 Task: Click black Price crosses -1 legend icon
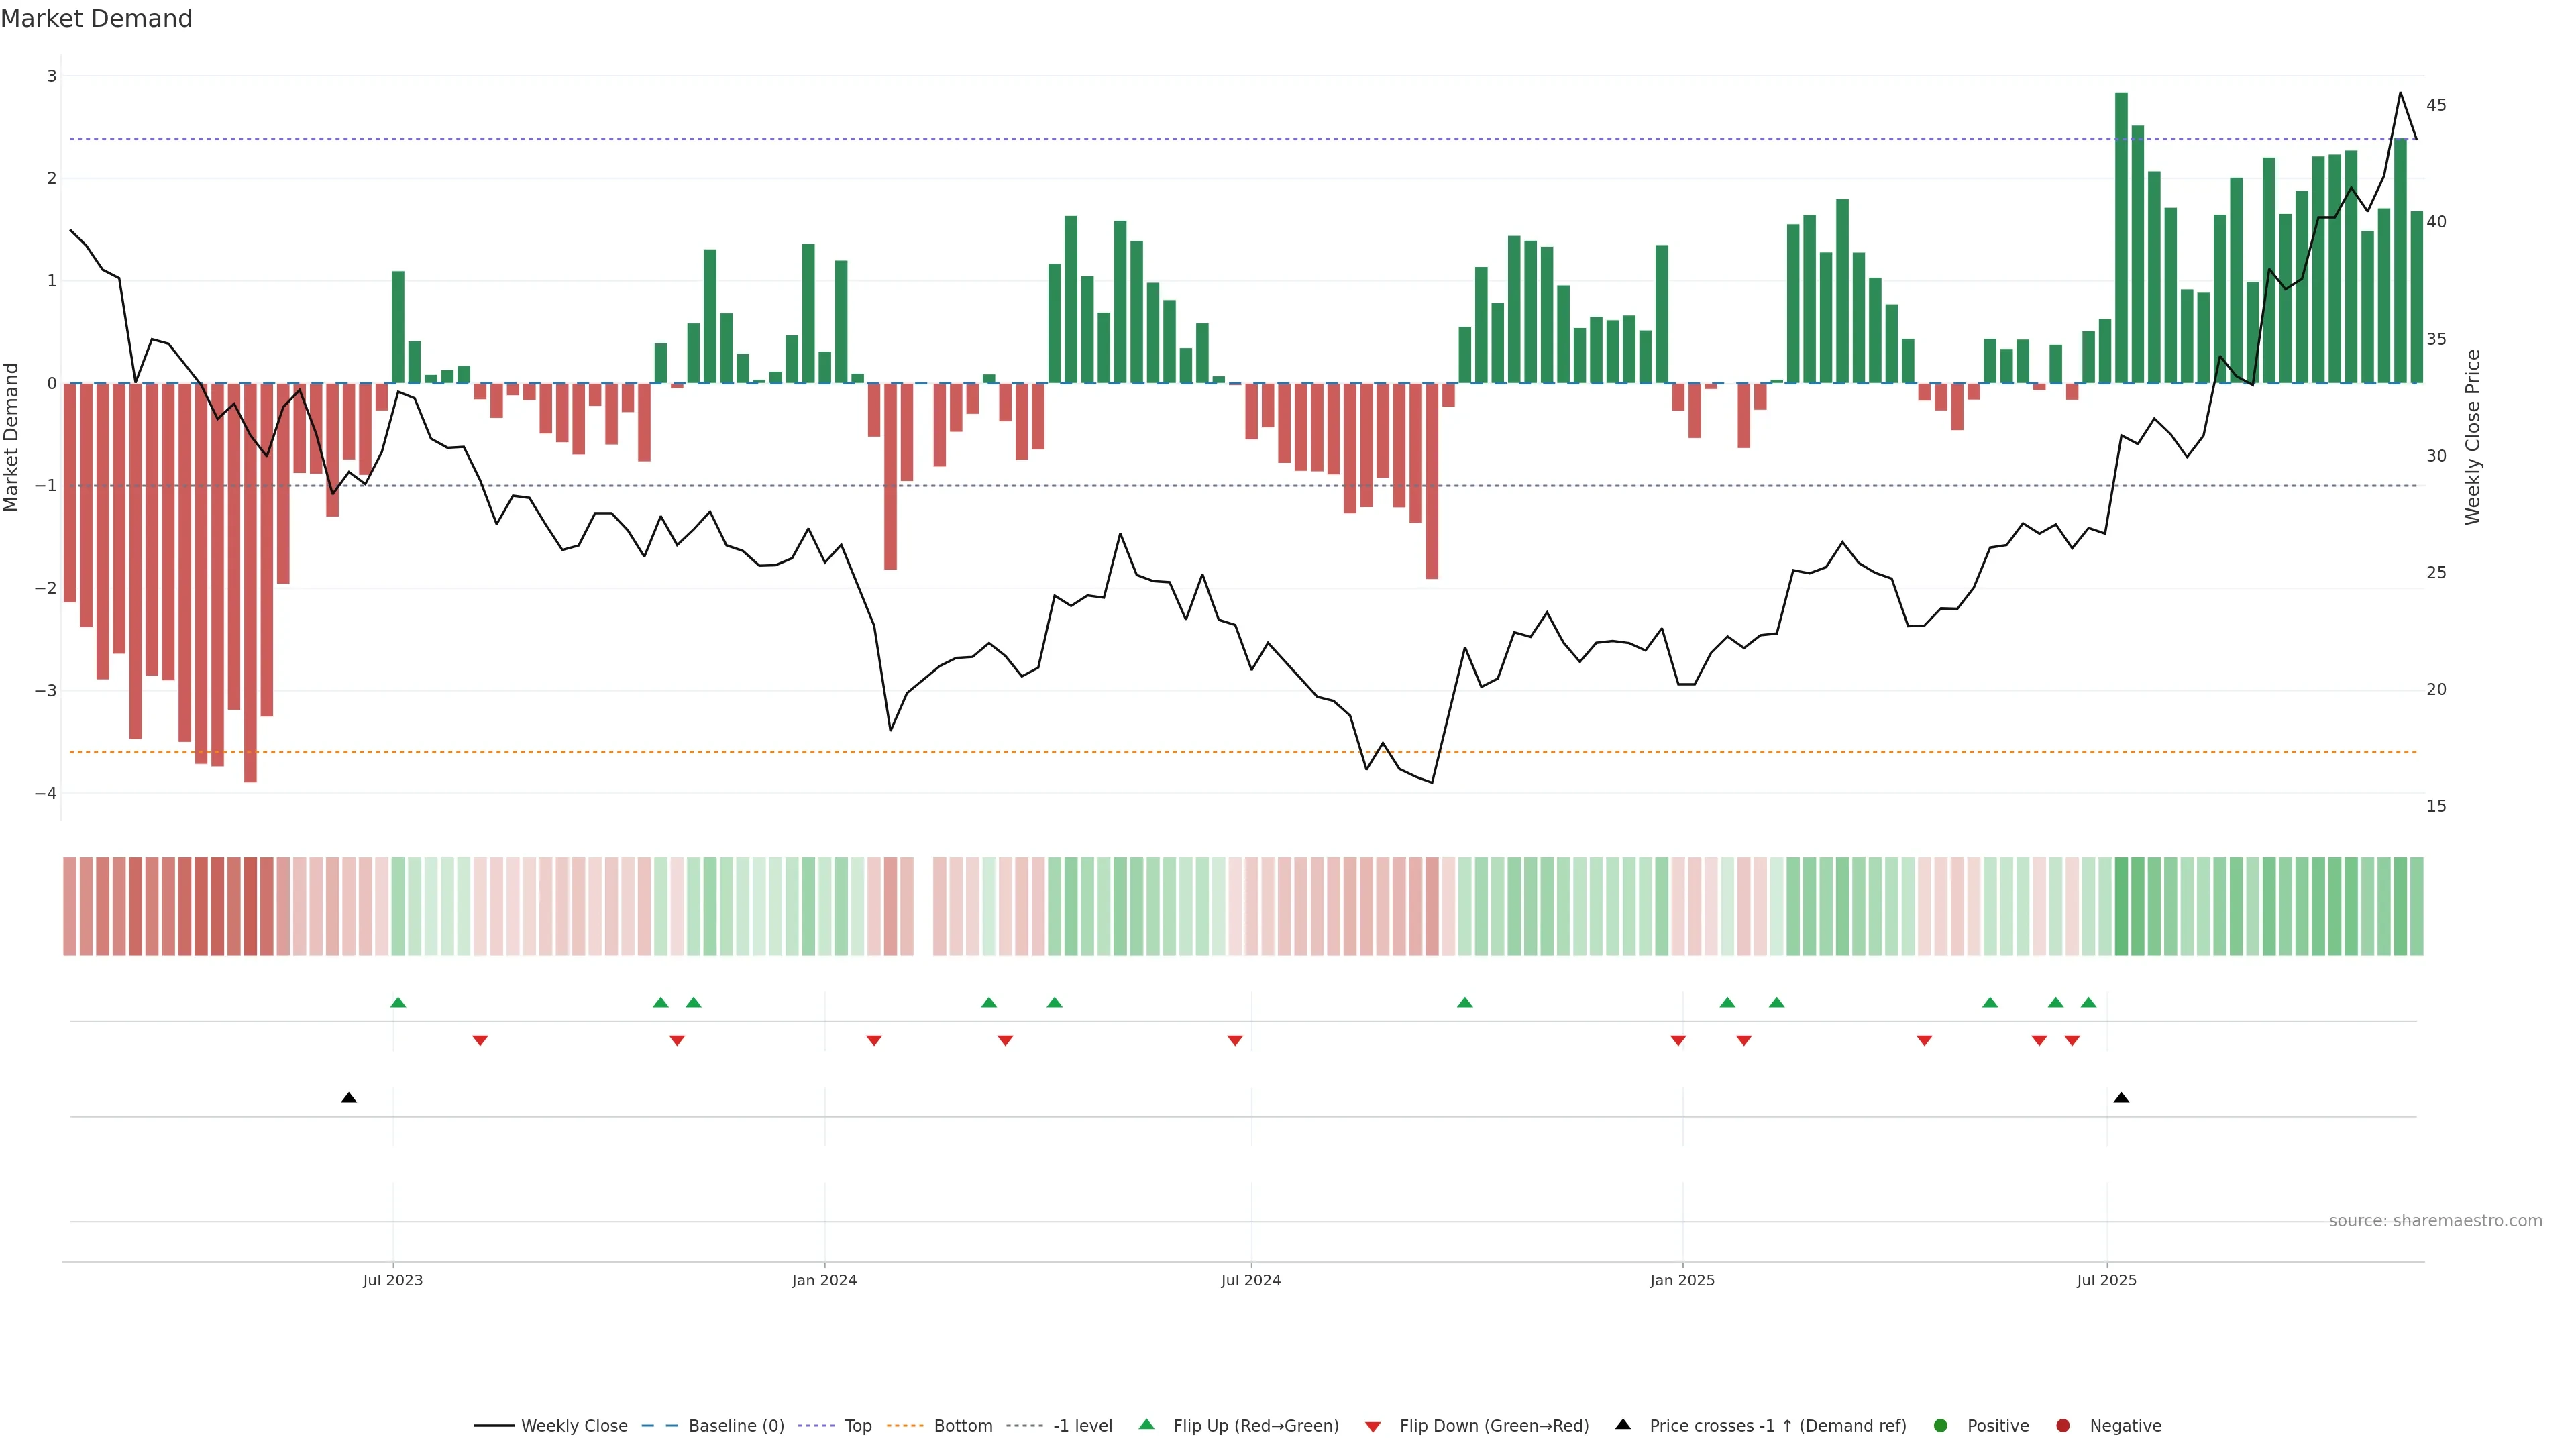[x=1623, y=1425]
